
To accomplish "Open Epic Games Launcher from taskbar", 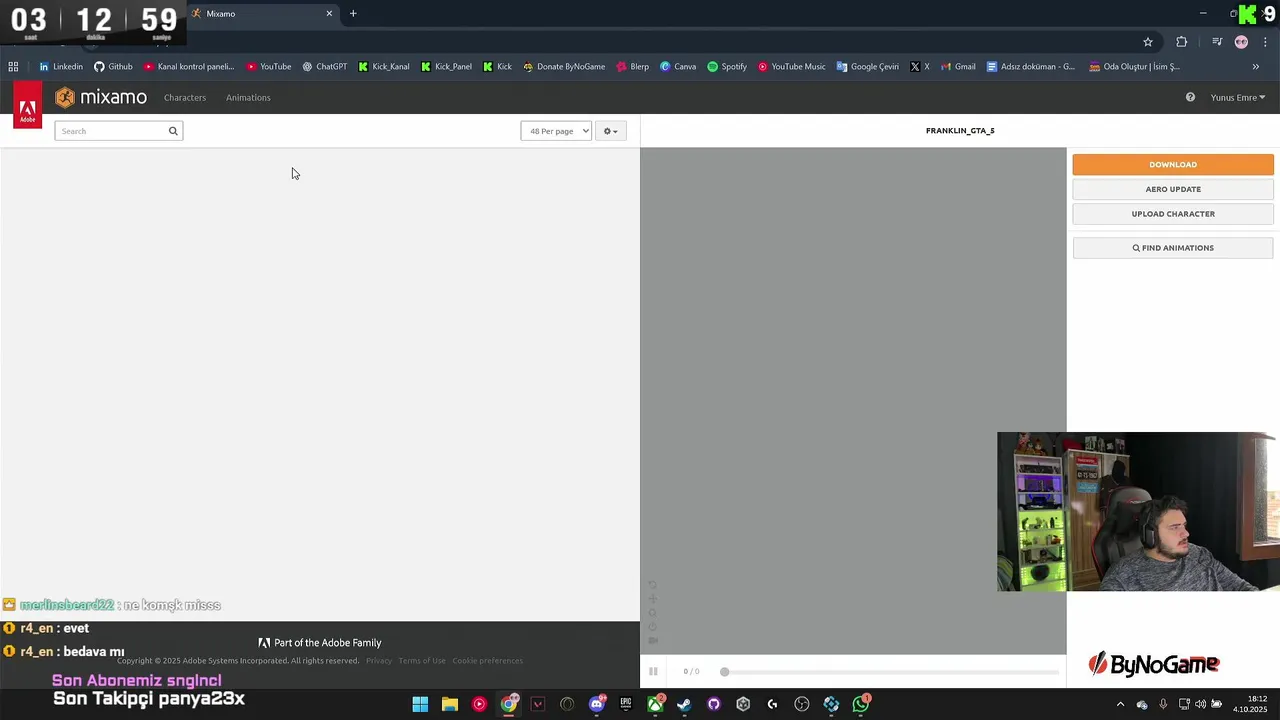I will 626,704.
